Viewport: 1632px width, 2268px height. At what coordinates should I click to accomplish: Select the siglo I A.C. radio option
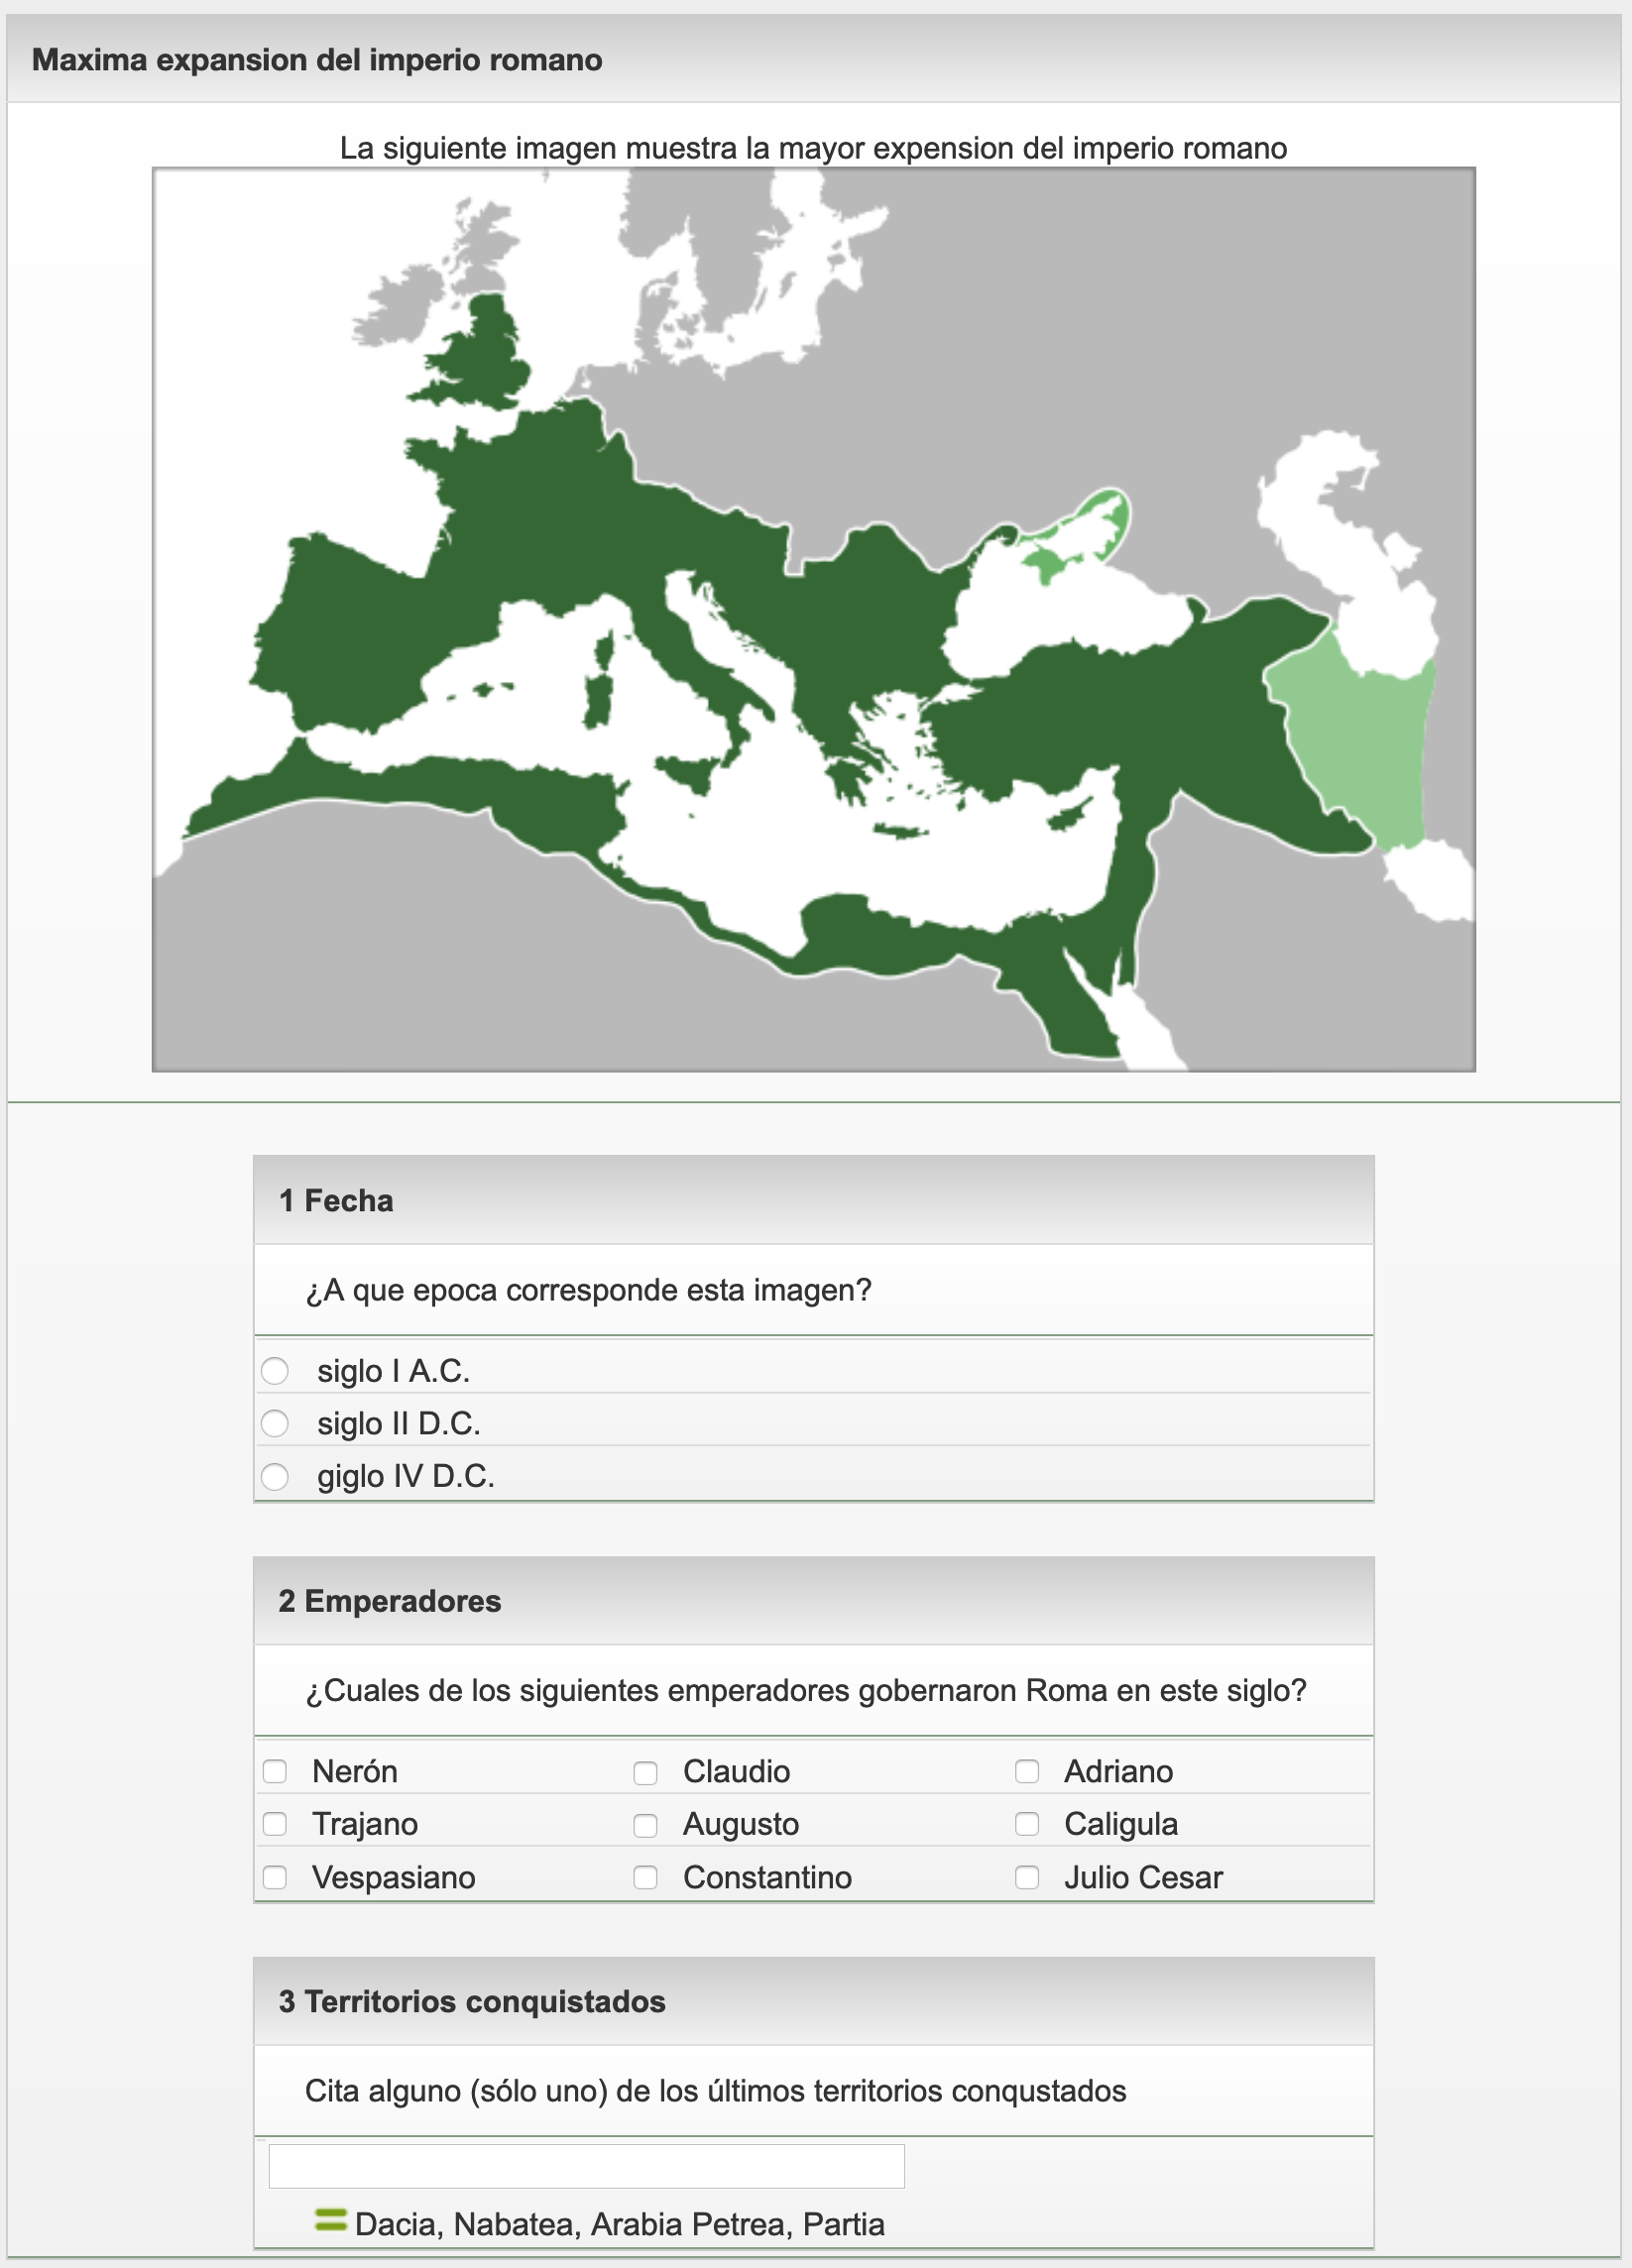point(275,1370)
